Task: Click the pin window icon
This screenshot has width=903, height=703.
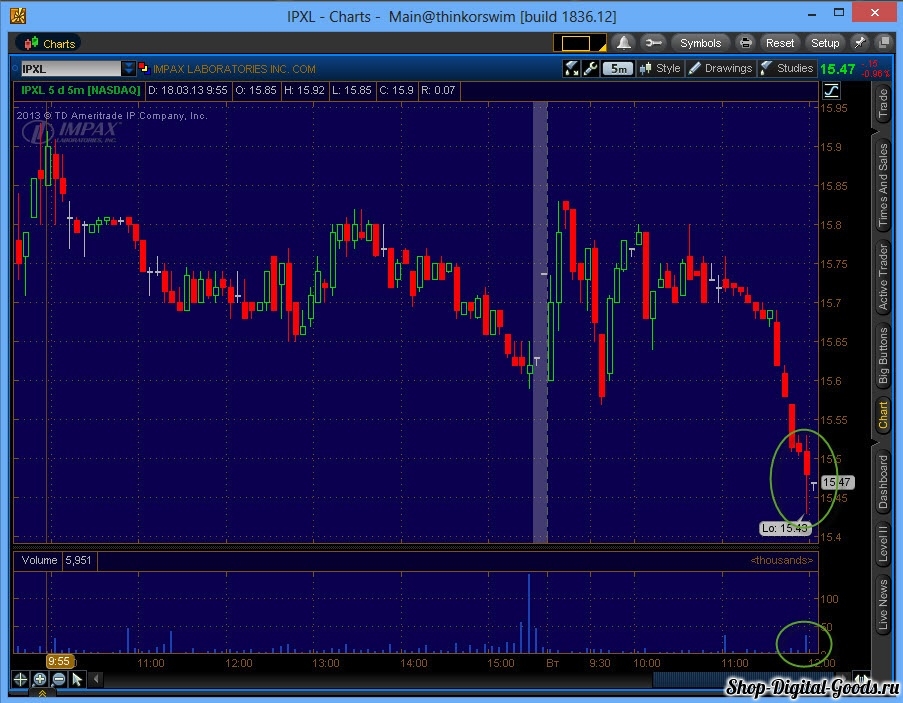Action: [860, 43]
